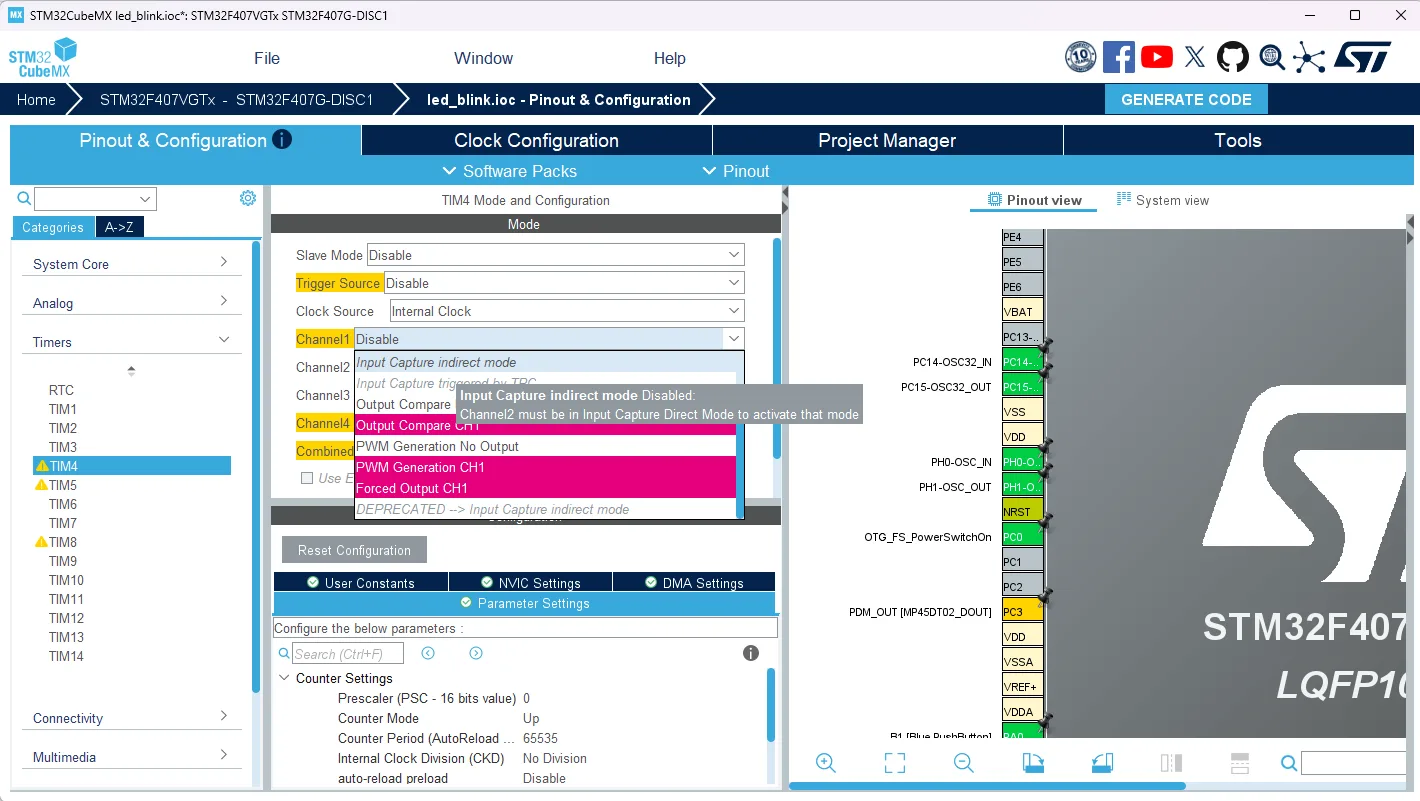Open the Window menu
Viewport: 1420px width, 801px height.
(x=483, y=58)
